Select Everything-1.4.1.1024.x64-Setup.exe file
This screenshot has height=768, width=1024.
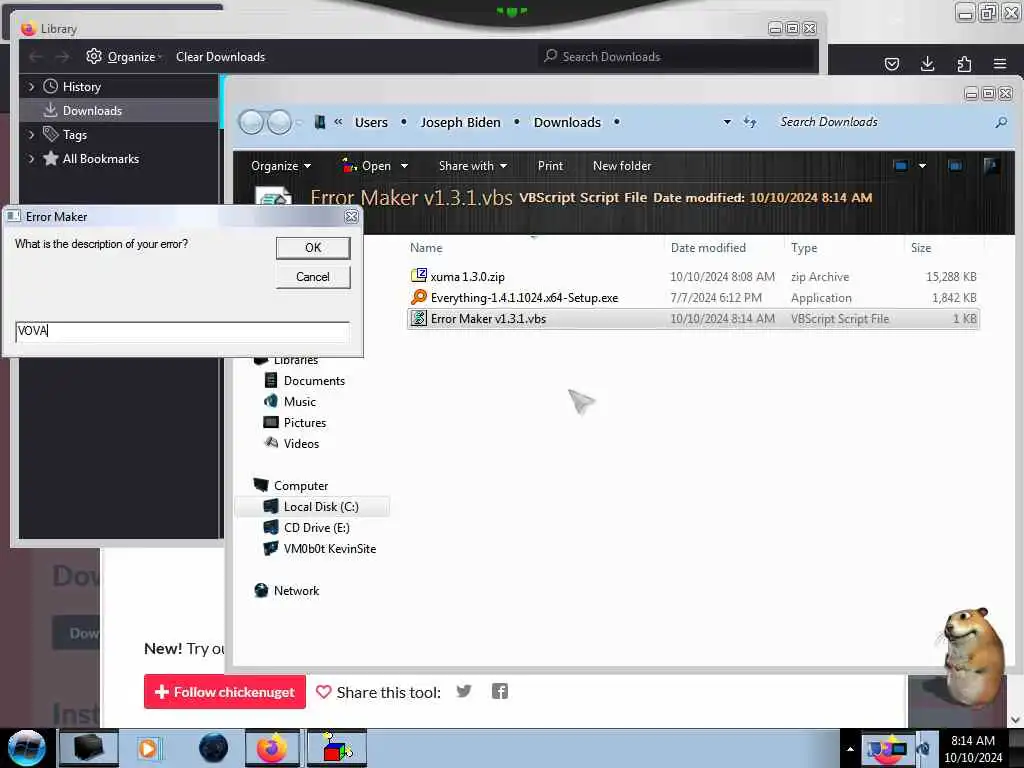click(x=693, y=298)
